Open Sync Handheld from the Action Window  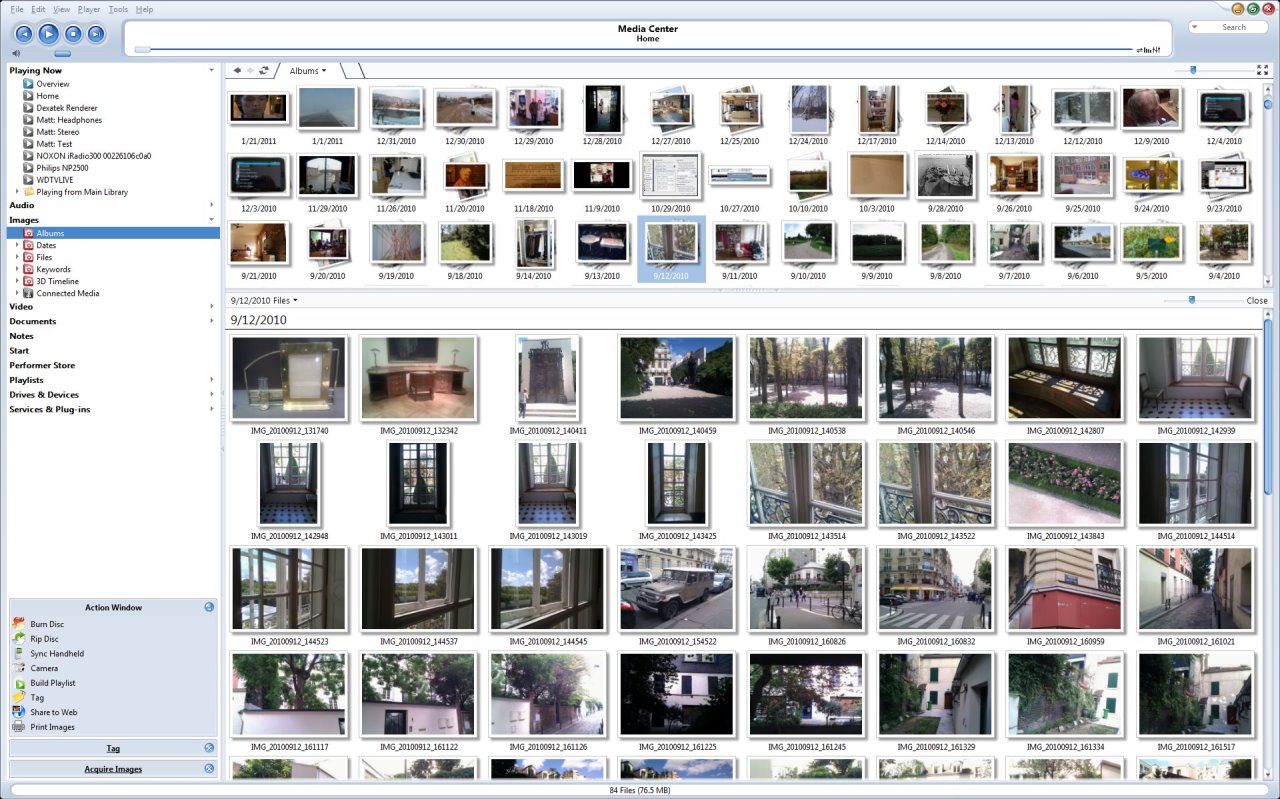[56, 654]
